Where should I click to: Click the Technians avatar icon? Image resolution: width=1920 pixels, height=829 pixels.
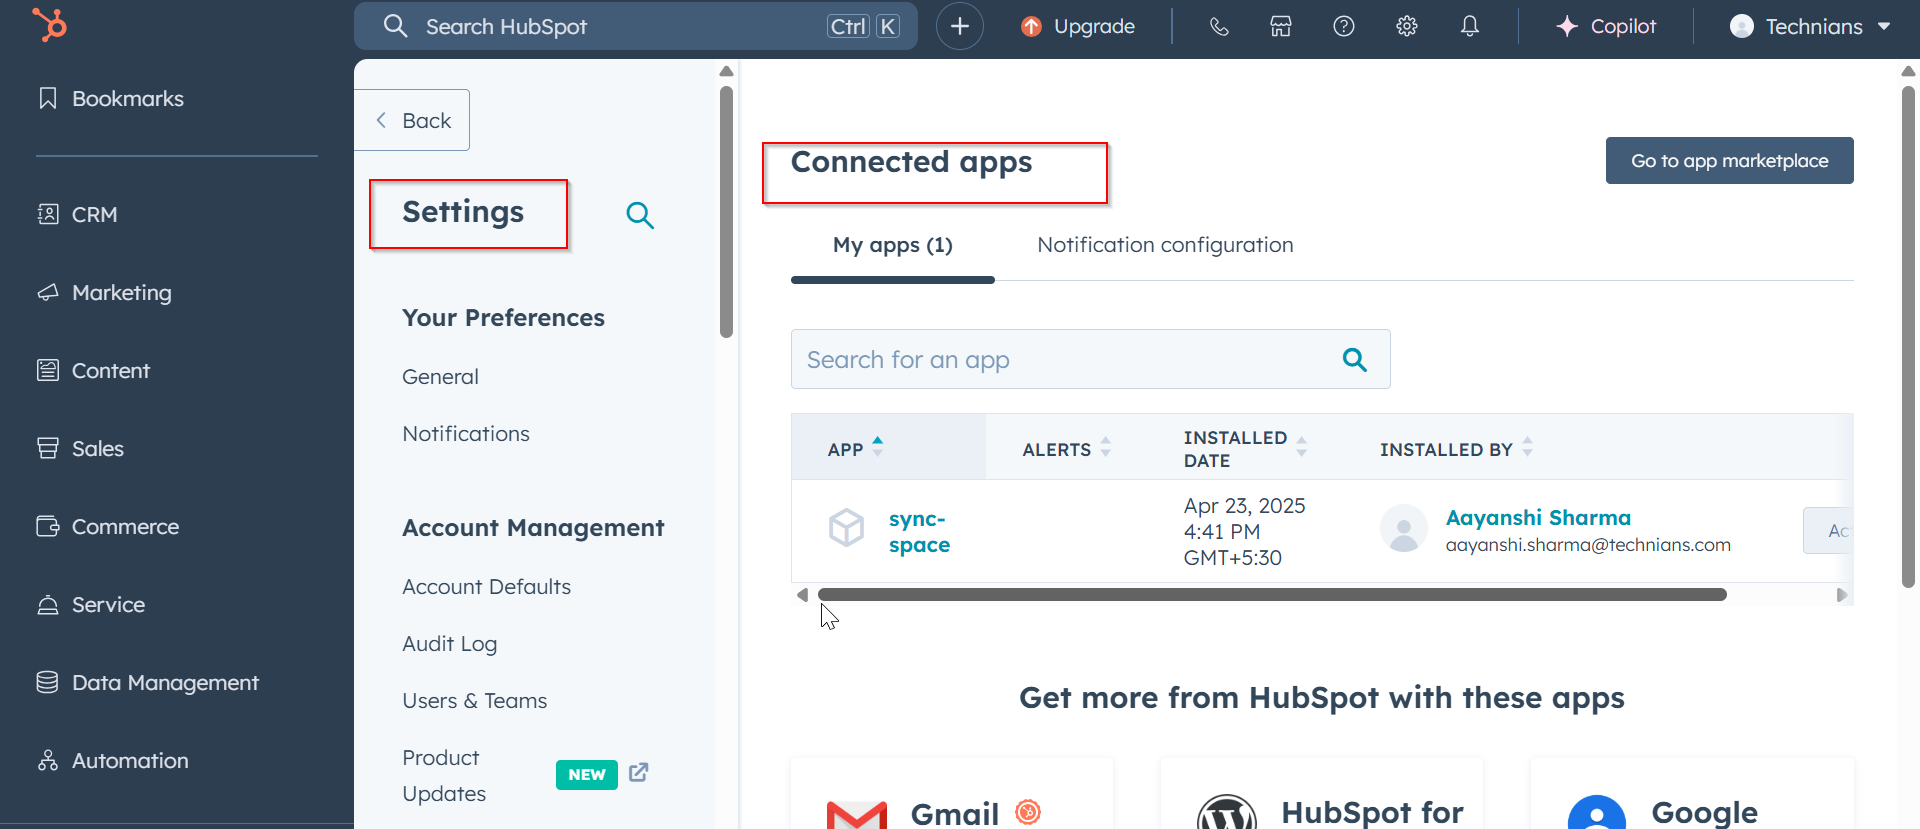(1741, 26)
